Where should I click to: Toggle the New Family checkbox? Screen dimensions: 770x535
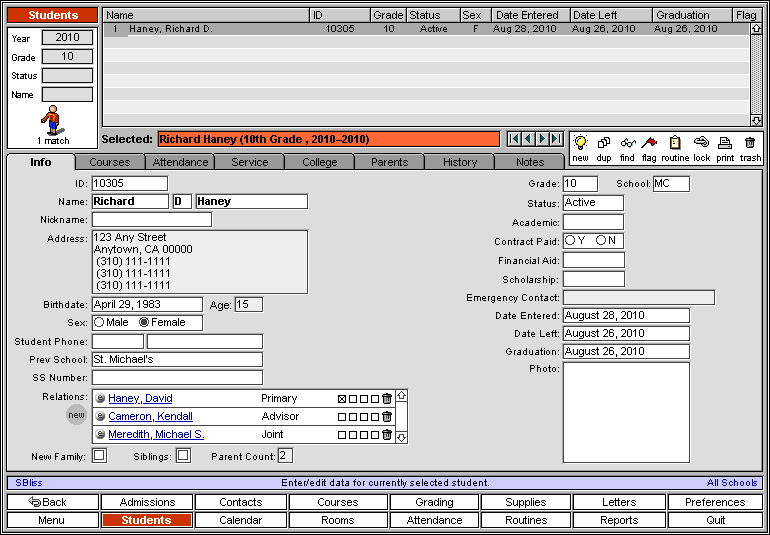[99, 455]
